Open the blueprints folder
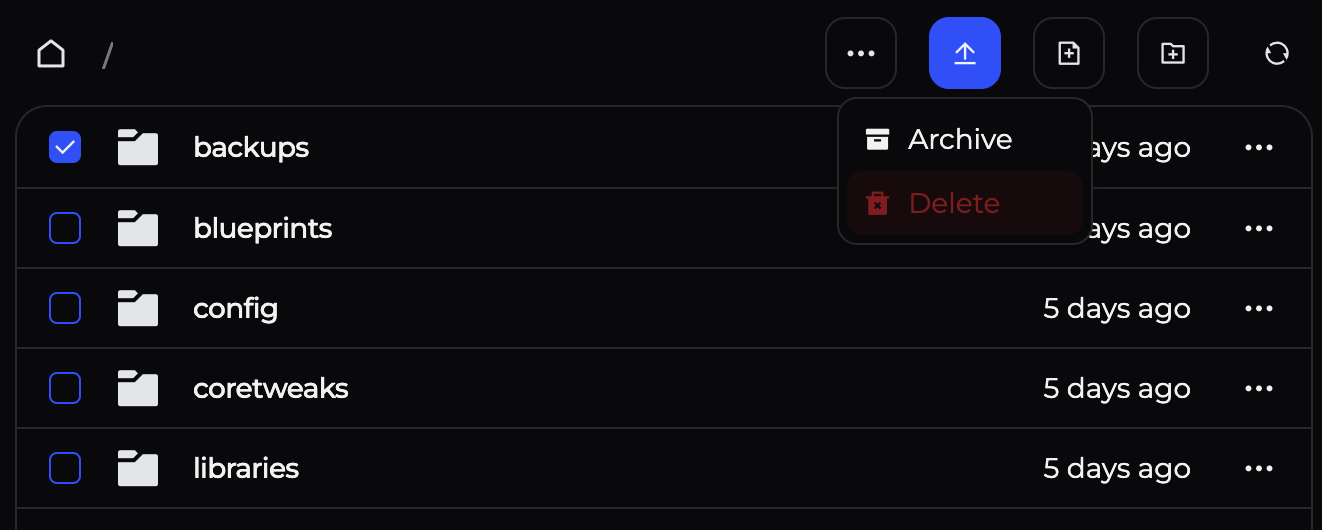The image size is (1322, 530). pos(262,228)
